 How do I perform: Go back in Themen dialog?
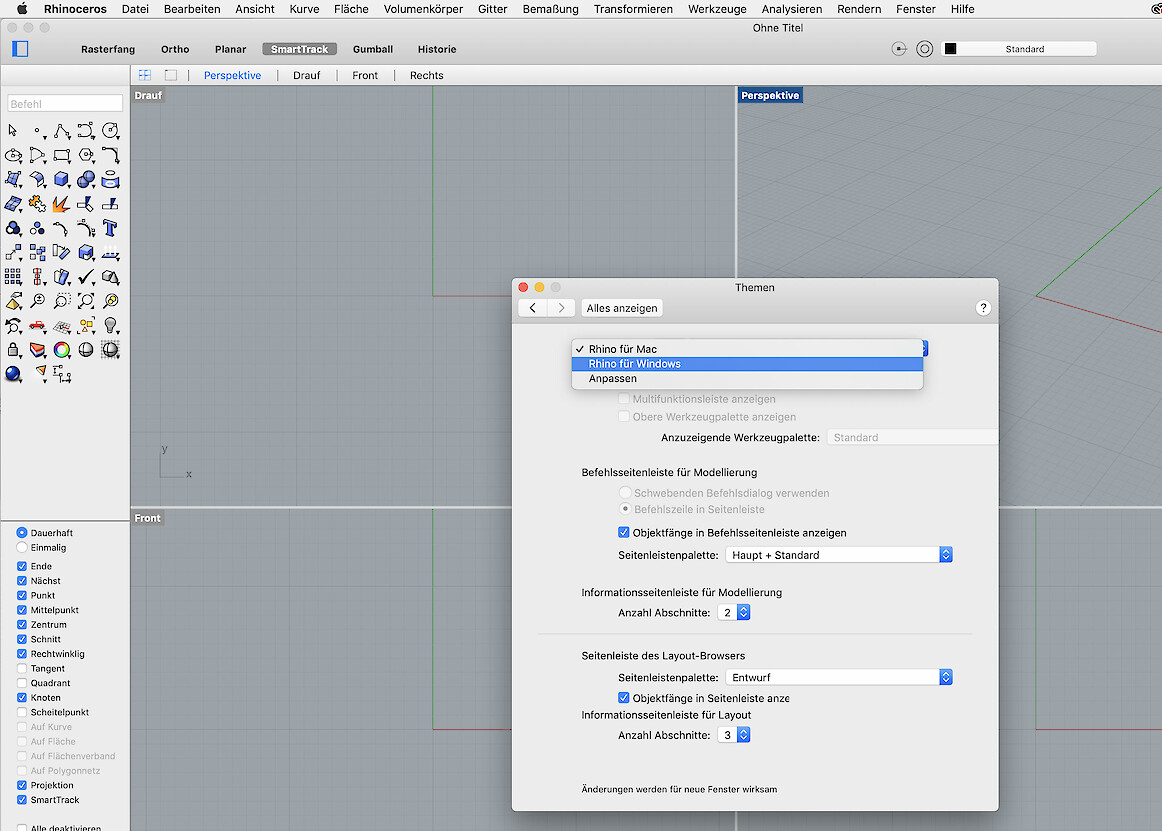coord(533,308)
